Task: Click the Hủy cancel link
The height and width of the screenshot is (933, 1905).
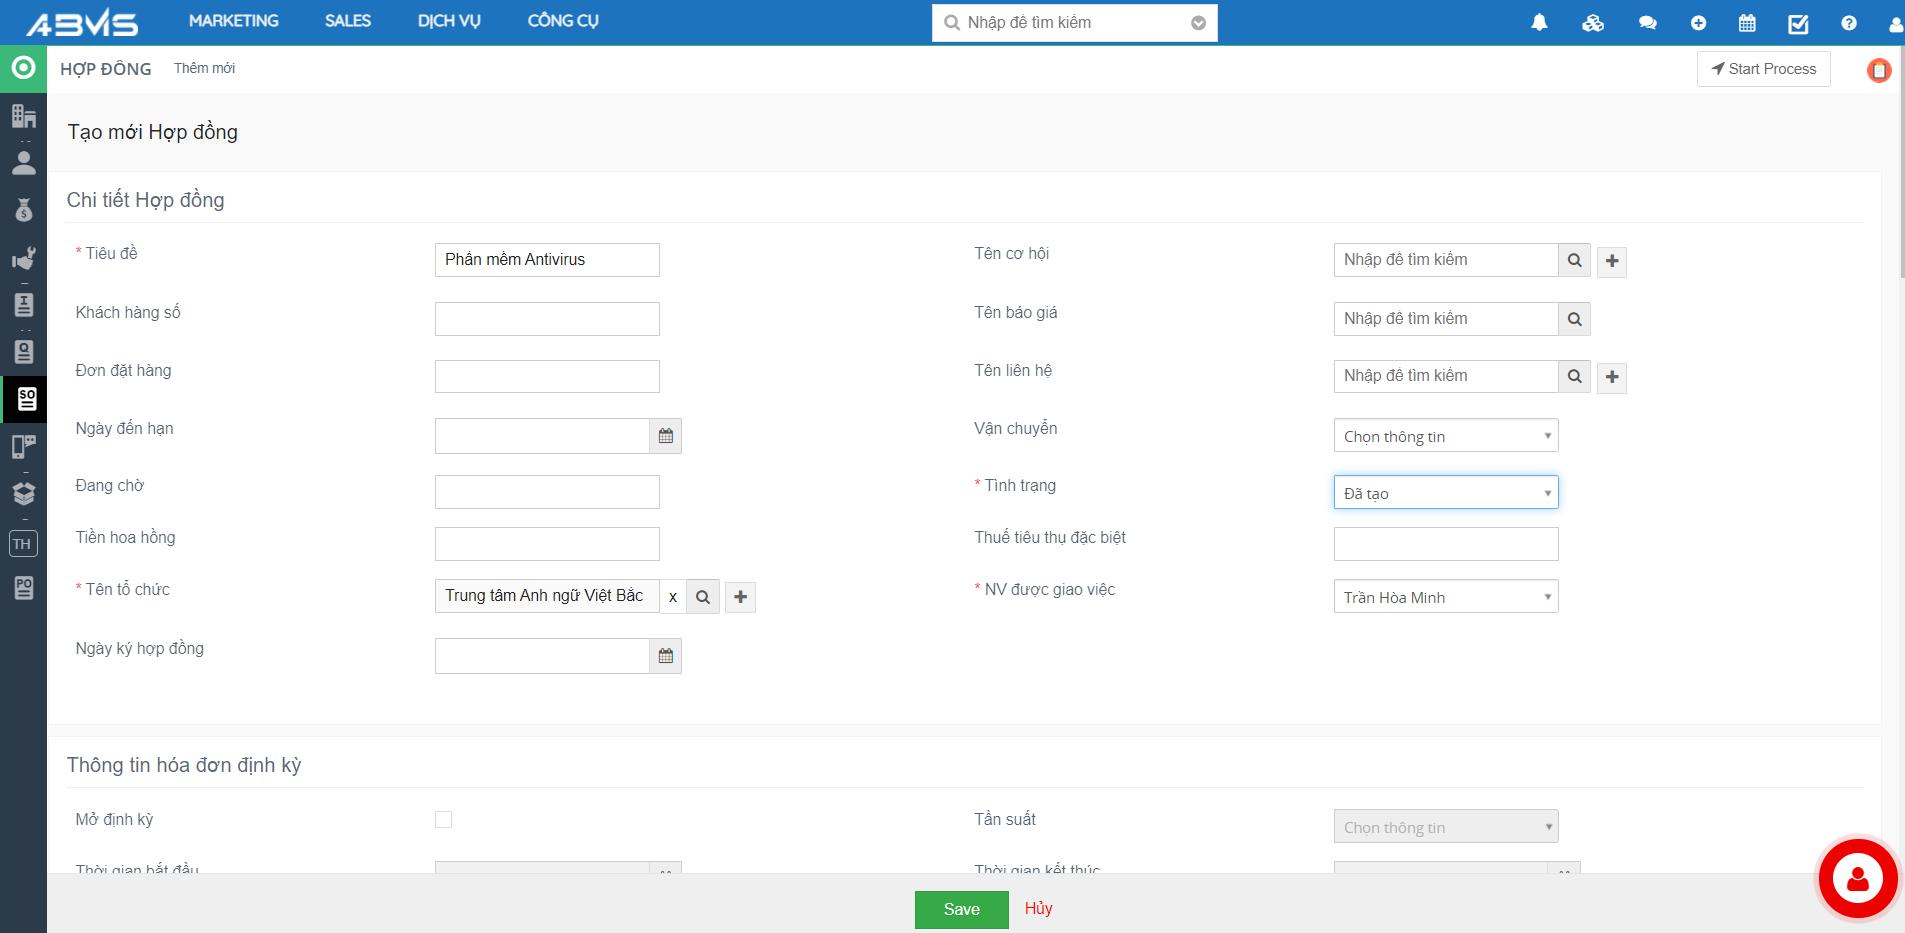Action: tap(1038, 908)
